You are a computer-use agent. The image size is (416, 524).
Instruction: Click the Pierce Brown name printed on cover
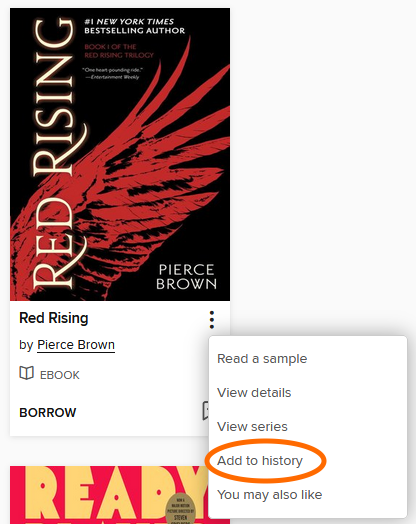[x=186, y=277]
